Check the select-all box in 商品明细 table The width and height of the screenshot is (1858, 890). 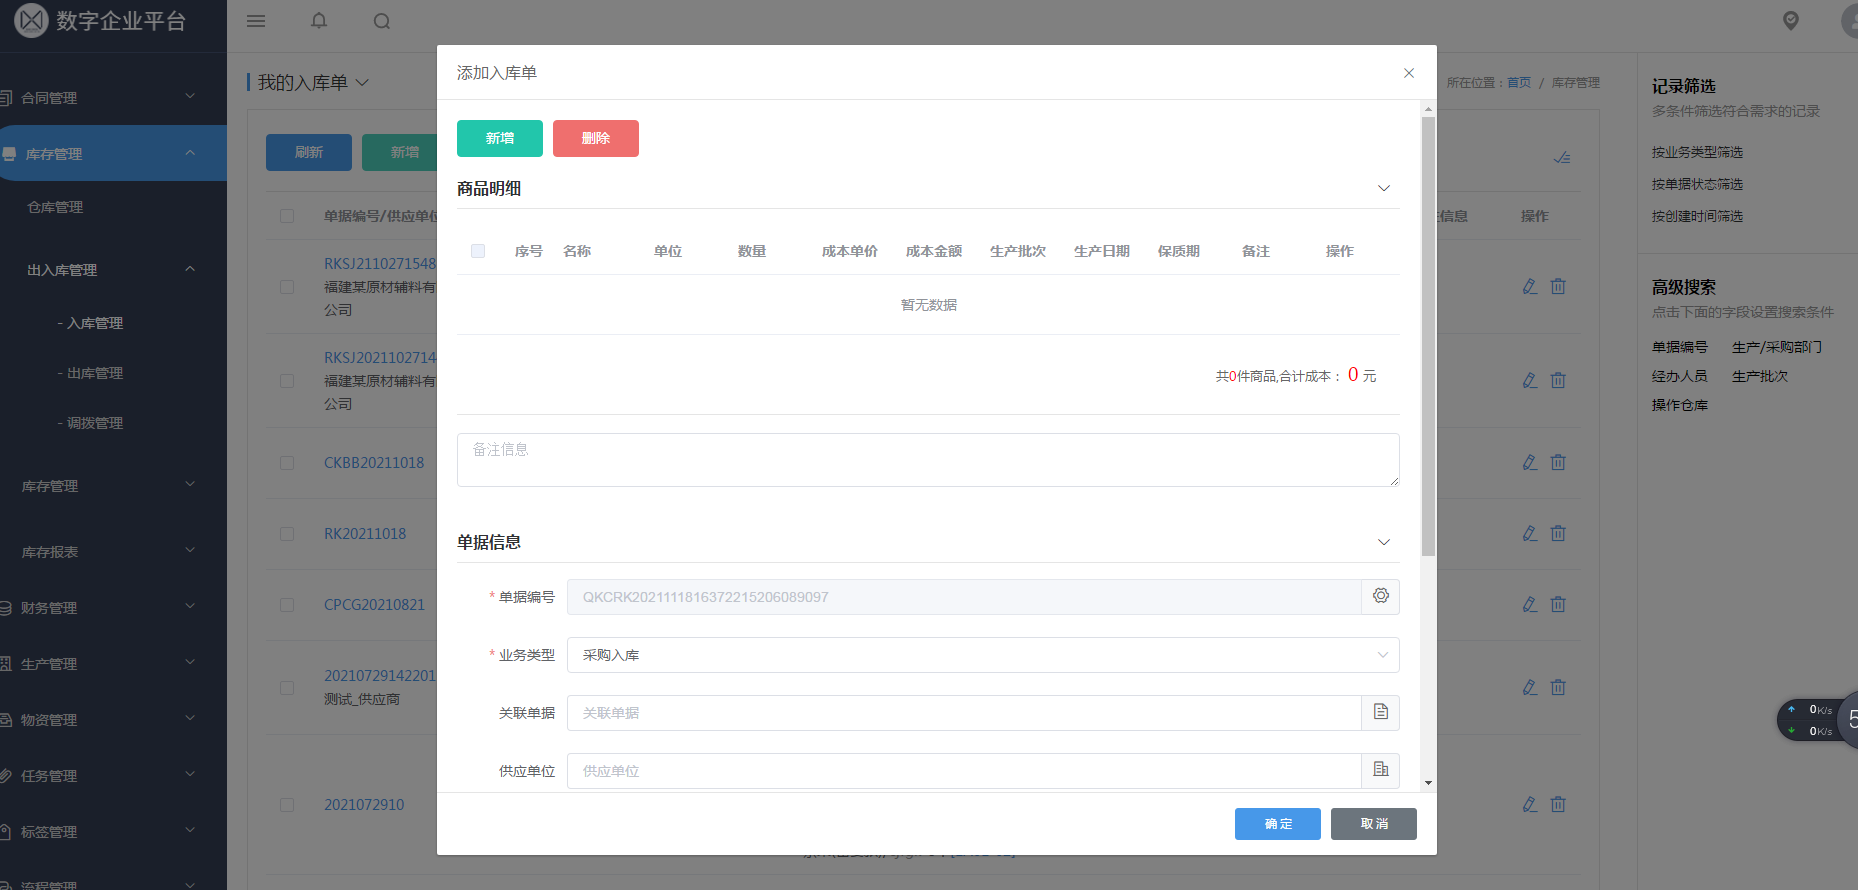tap(478, 251)
